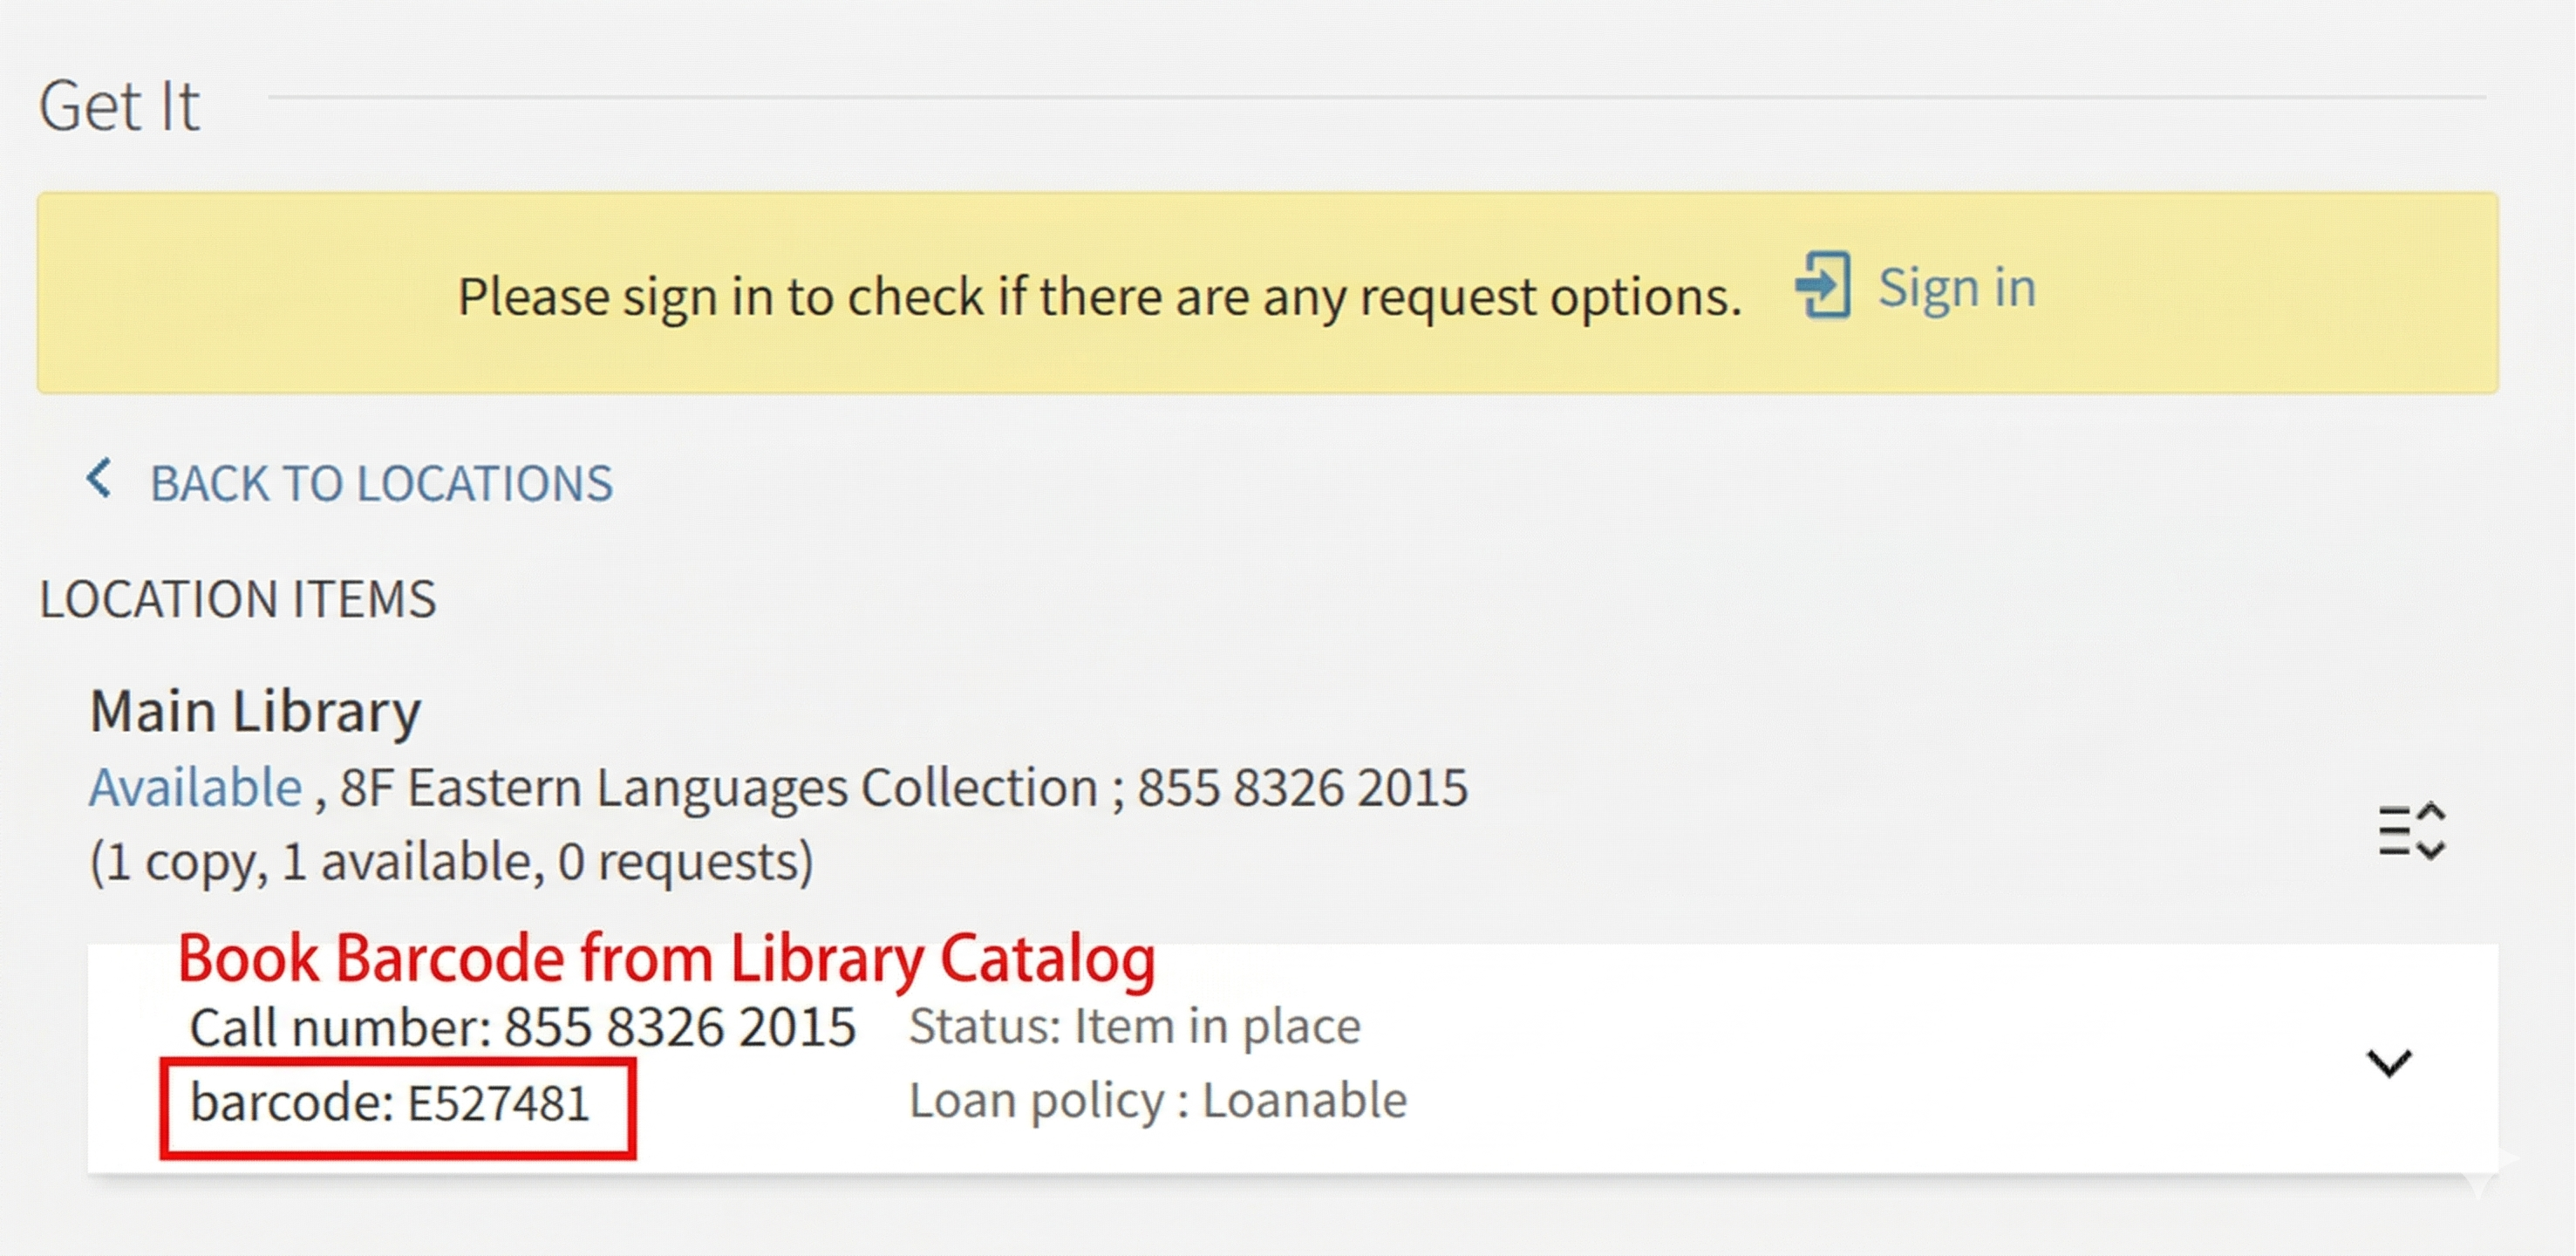
Task: Click the copies and requests summary line
Action: pos(451,862)
